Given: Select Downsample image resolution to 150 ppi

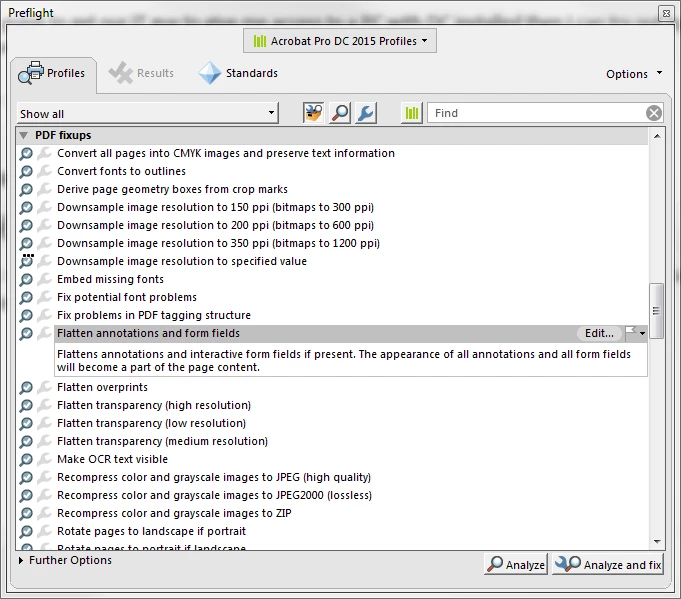Looking at the screenshot, I should click(215, 207).
